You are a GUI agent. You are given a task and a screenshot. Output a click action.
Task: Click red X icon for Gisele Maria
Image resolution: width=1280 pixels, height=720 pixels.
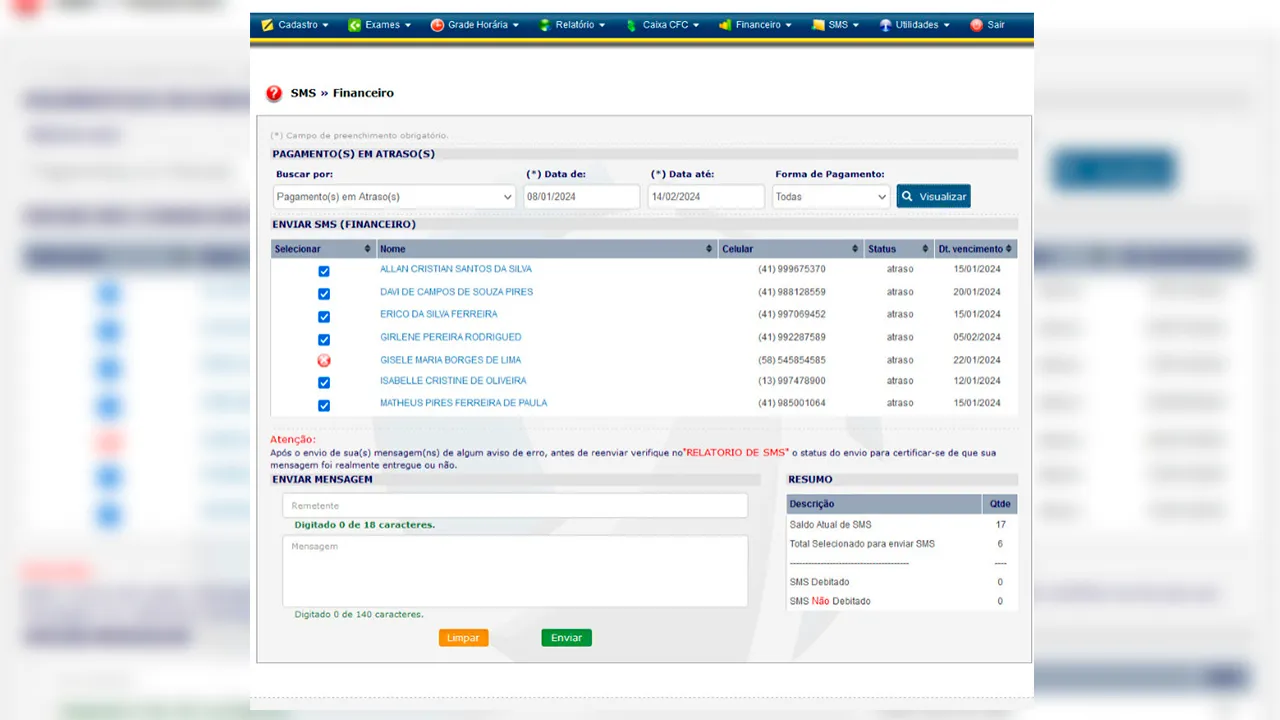pyautogui.click(x=324, y=360)
